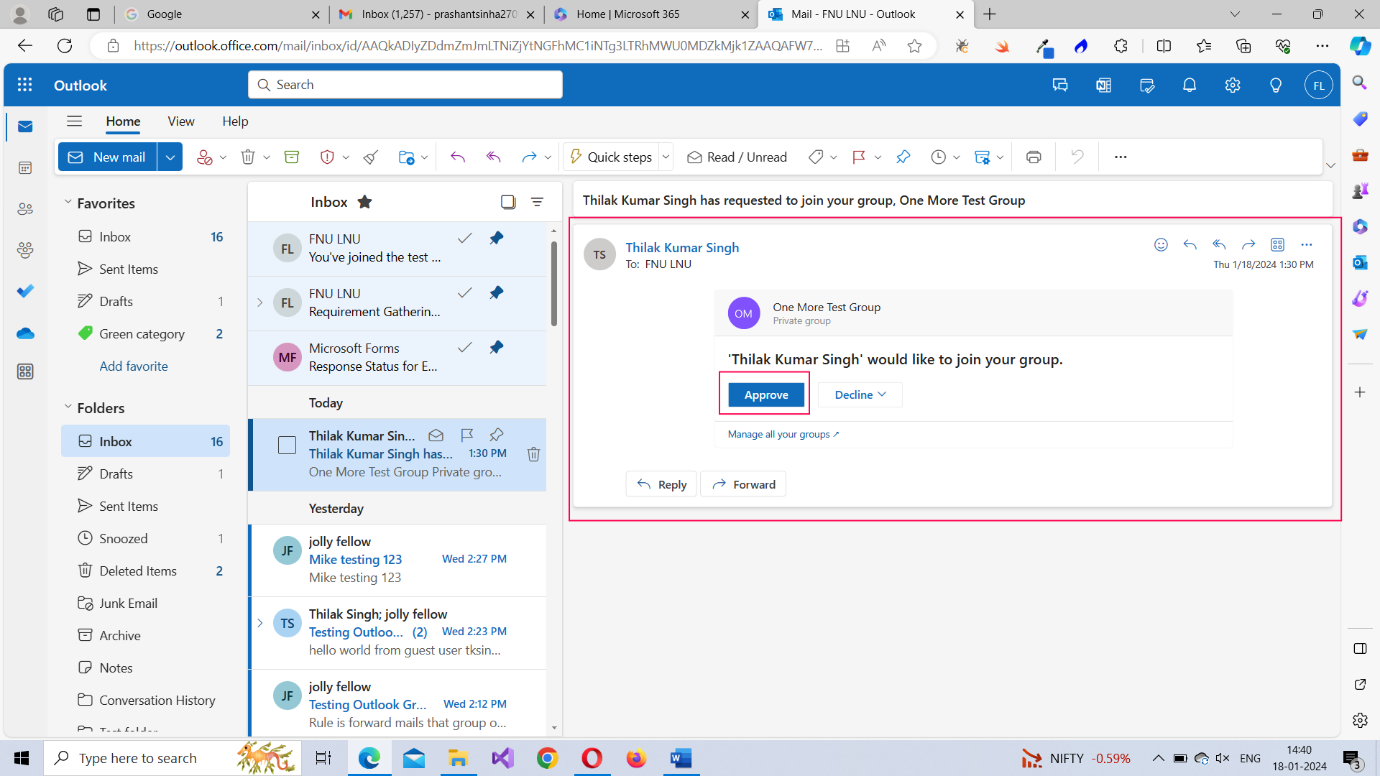Click the Sweep broom icon in ribbon
This screenshot has width=1380, height=776.
pos(371,157)
